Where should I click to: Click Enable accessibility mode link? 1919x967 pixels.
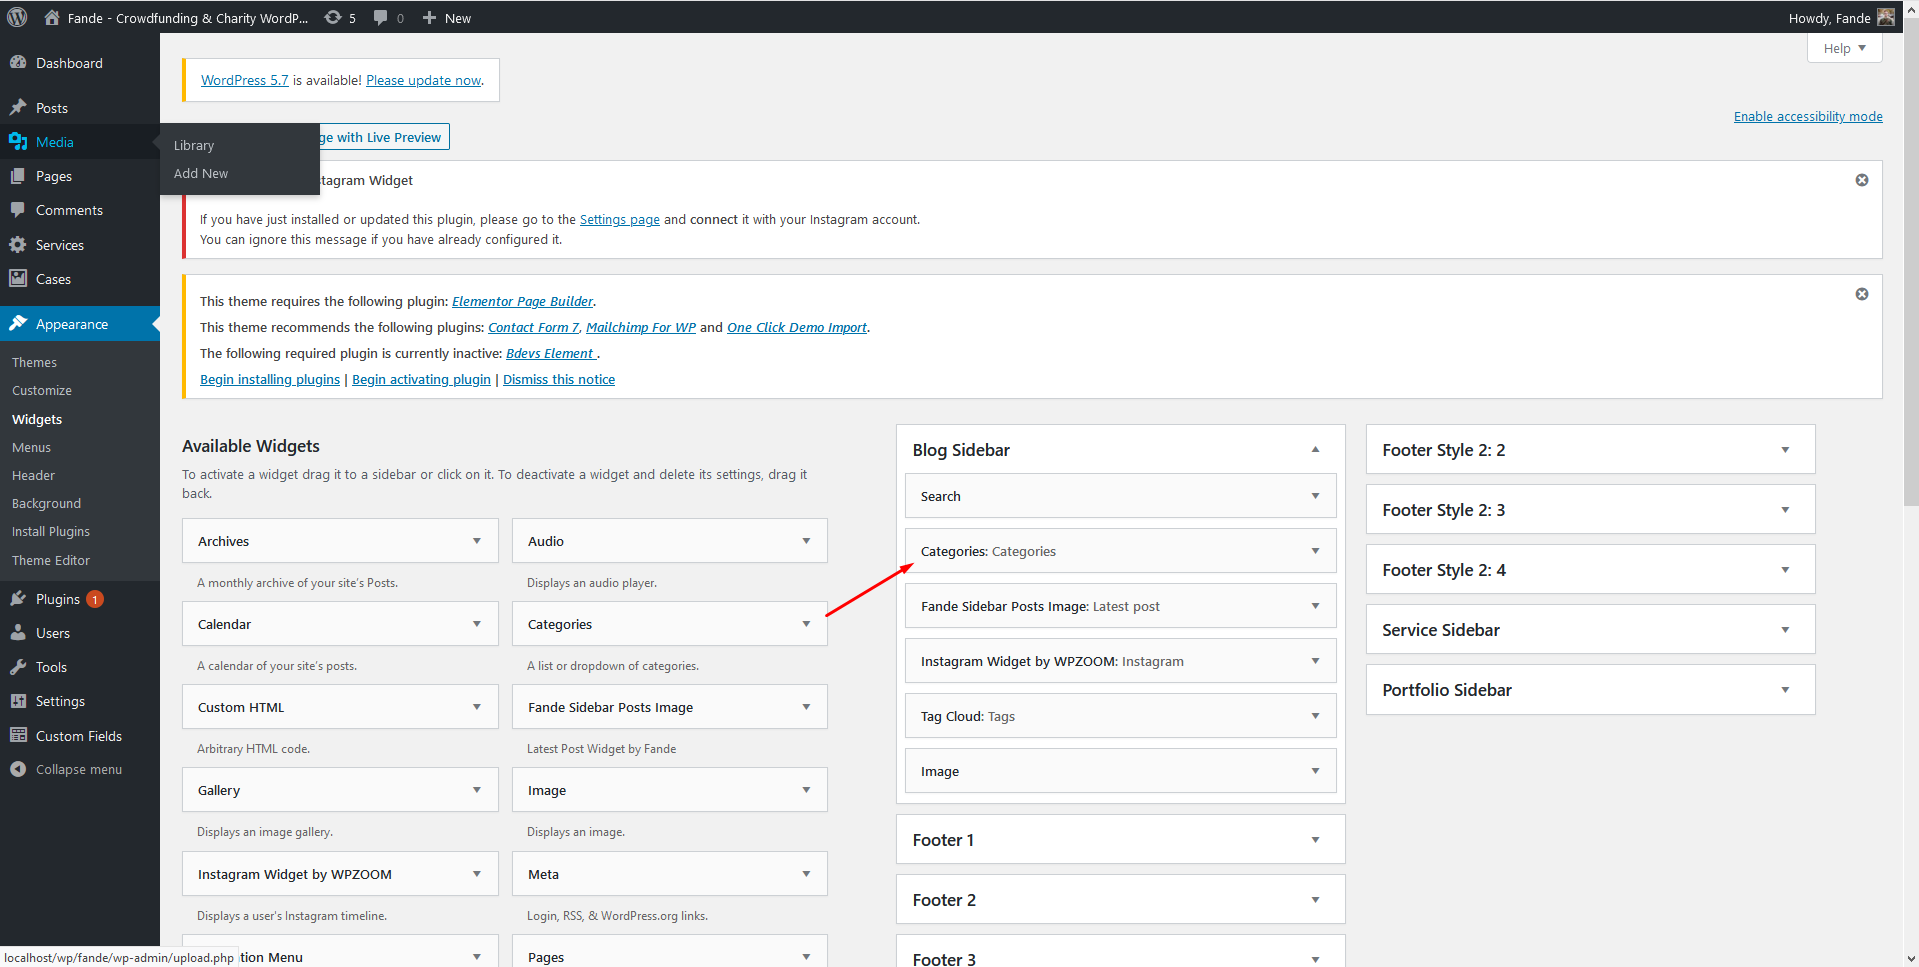[x=1808, y=116]
